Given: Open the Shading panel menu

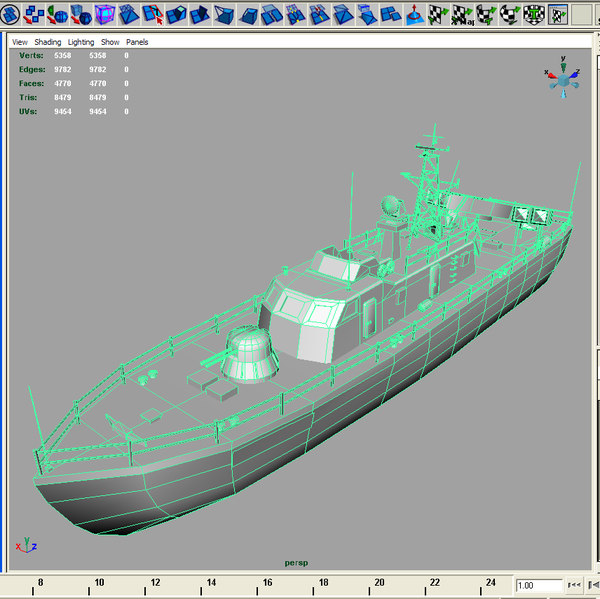Looking at the screenshot, I should click(47, 43).
